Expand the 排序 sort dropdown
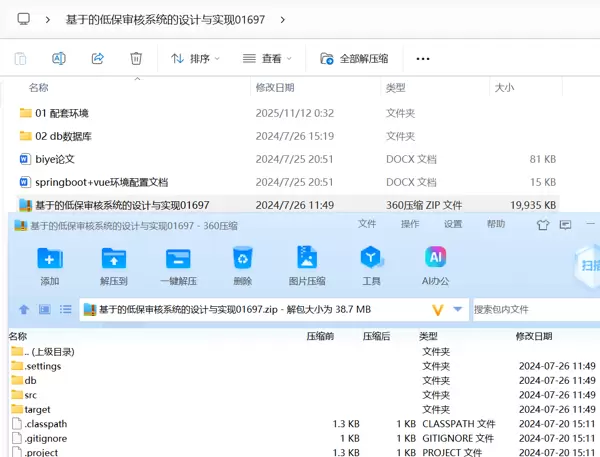 pyautogui.click(x=195, y=59)
